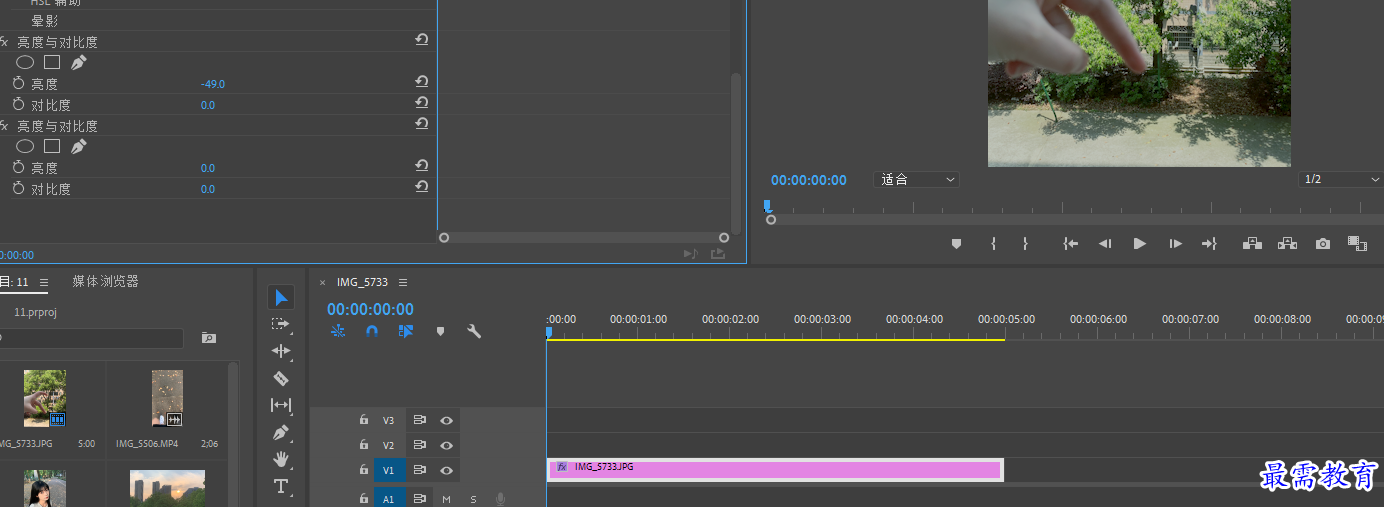This screenshot has width=1384, height=507.
Task: Add a marker in the timeline header
Action: click(440, 331)
